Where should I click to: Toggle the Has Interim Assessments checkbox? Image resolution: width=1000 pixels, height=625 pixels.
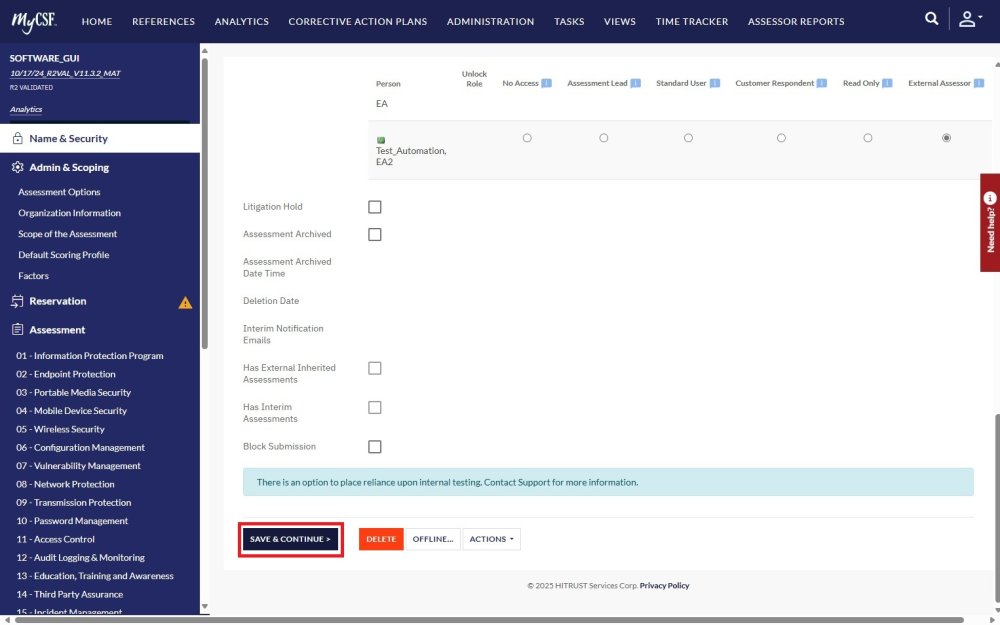[375, 408]
